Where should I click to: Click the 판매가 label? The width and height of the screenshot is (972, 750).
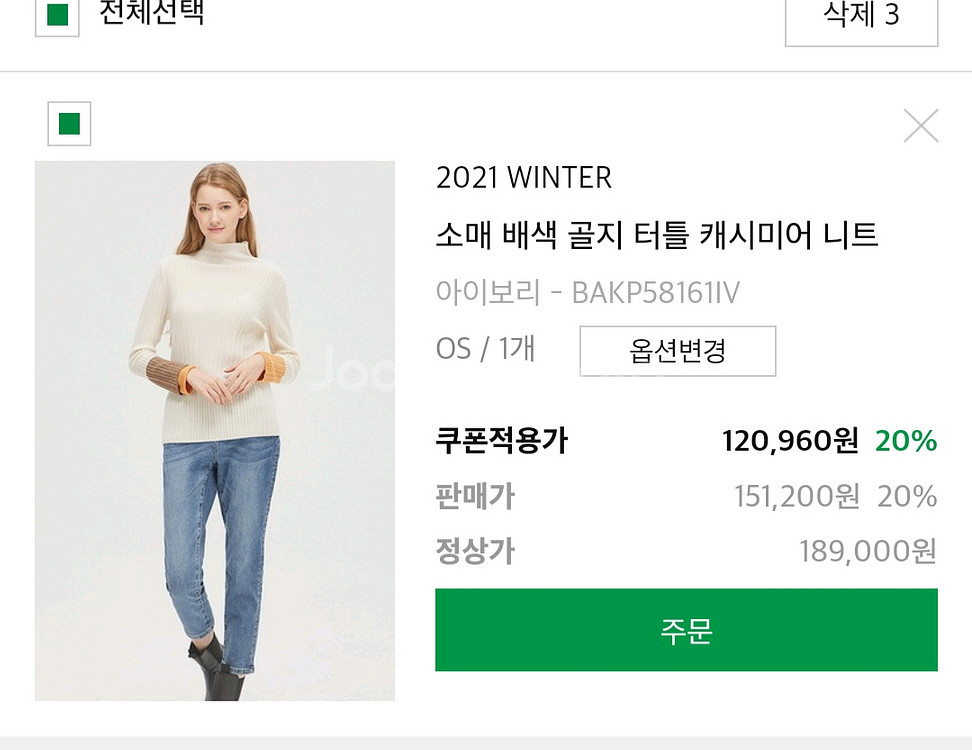pyautogui.click(x=475, y=496)
